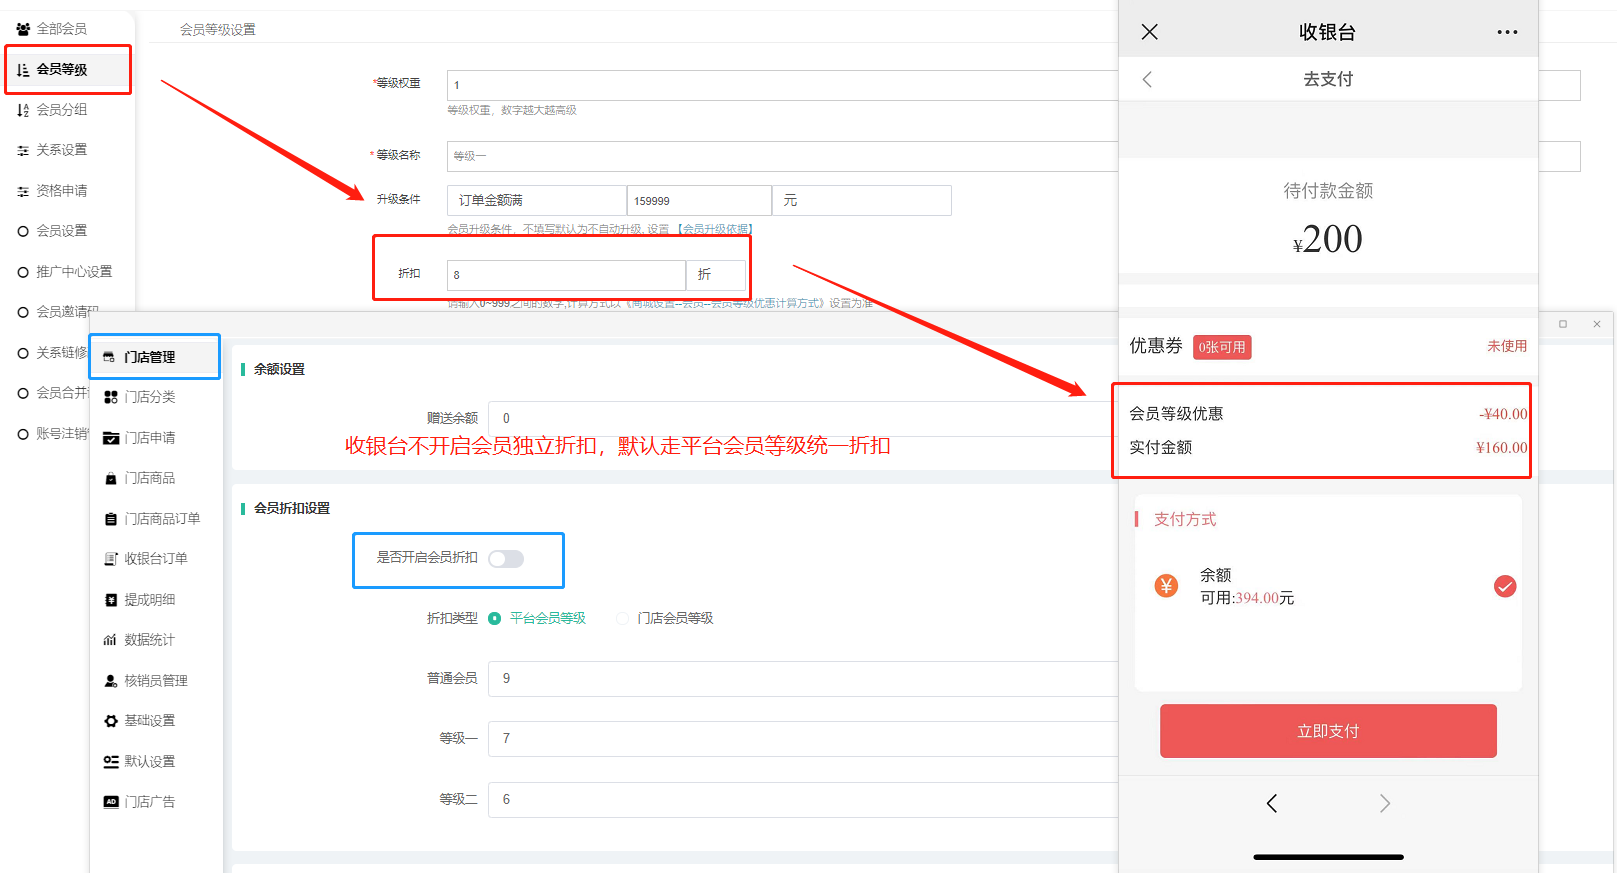1617x873 pixels.
Task: Click the 折扣 input field
Action: pos(566,275)
